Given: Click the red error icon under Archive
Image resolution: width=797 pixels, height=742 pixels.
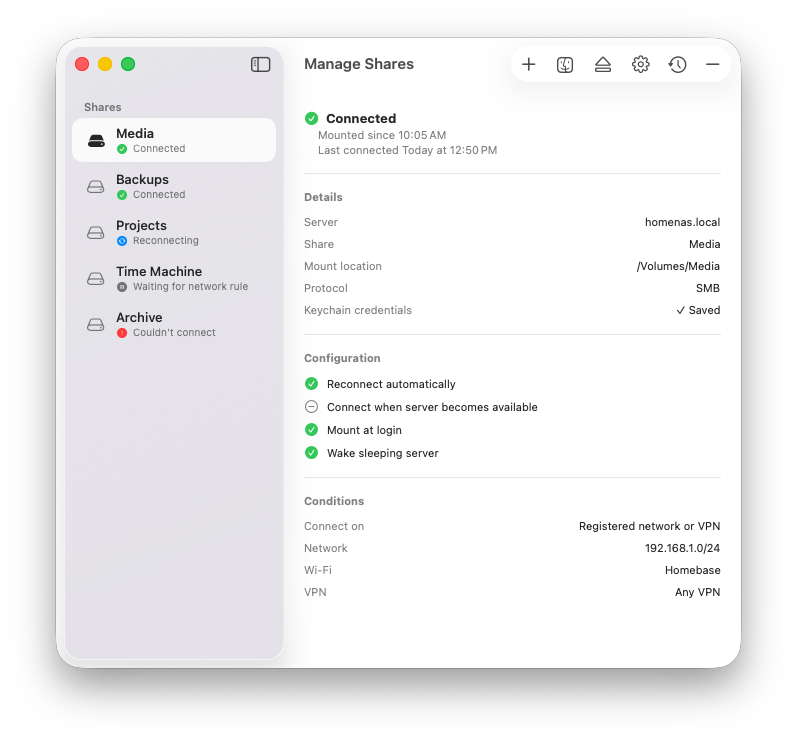Looking at the screenshot, I should [x=122, y=333].
